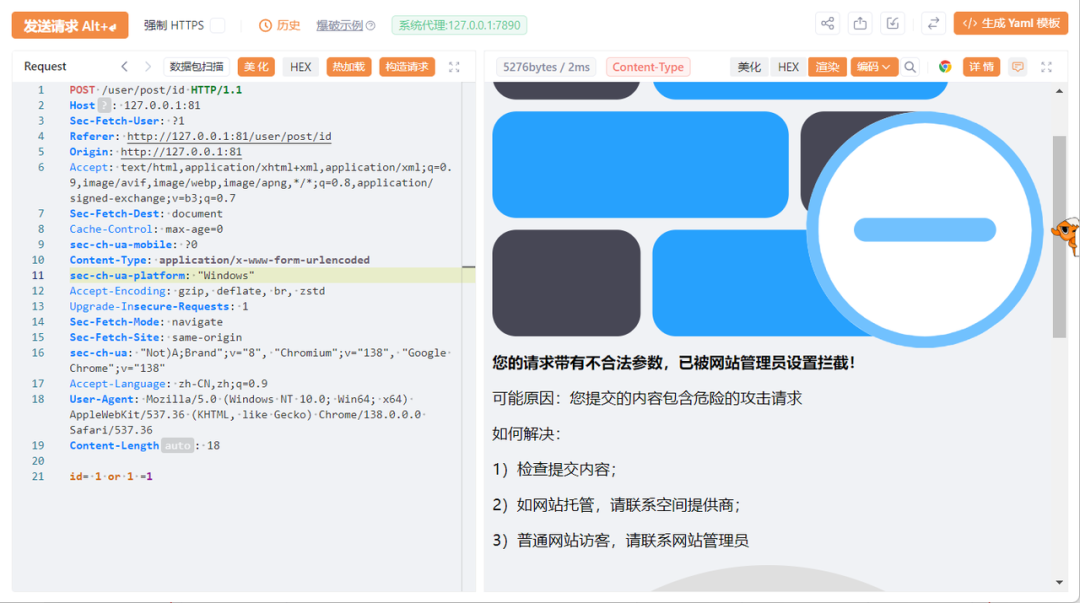Click the system proxy 127.0.0.1:7890 tag
This screenshot has height=603, width=1080.
point(459,25)
